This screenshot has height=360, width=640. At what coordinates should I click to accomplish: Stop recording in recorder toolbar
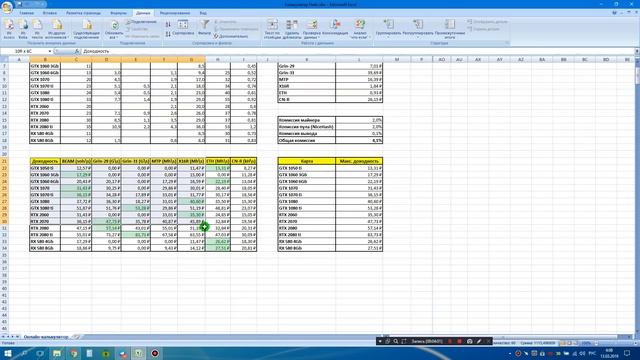(459, 341)
